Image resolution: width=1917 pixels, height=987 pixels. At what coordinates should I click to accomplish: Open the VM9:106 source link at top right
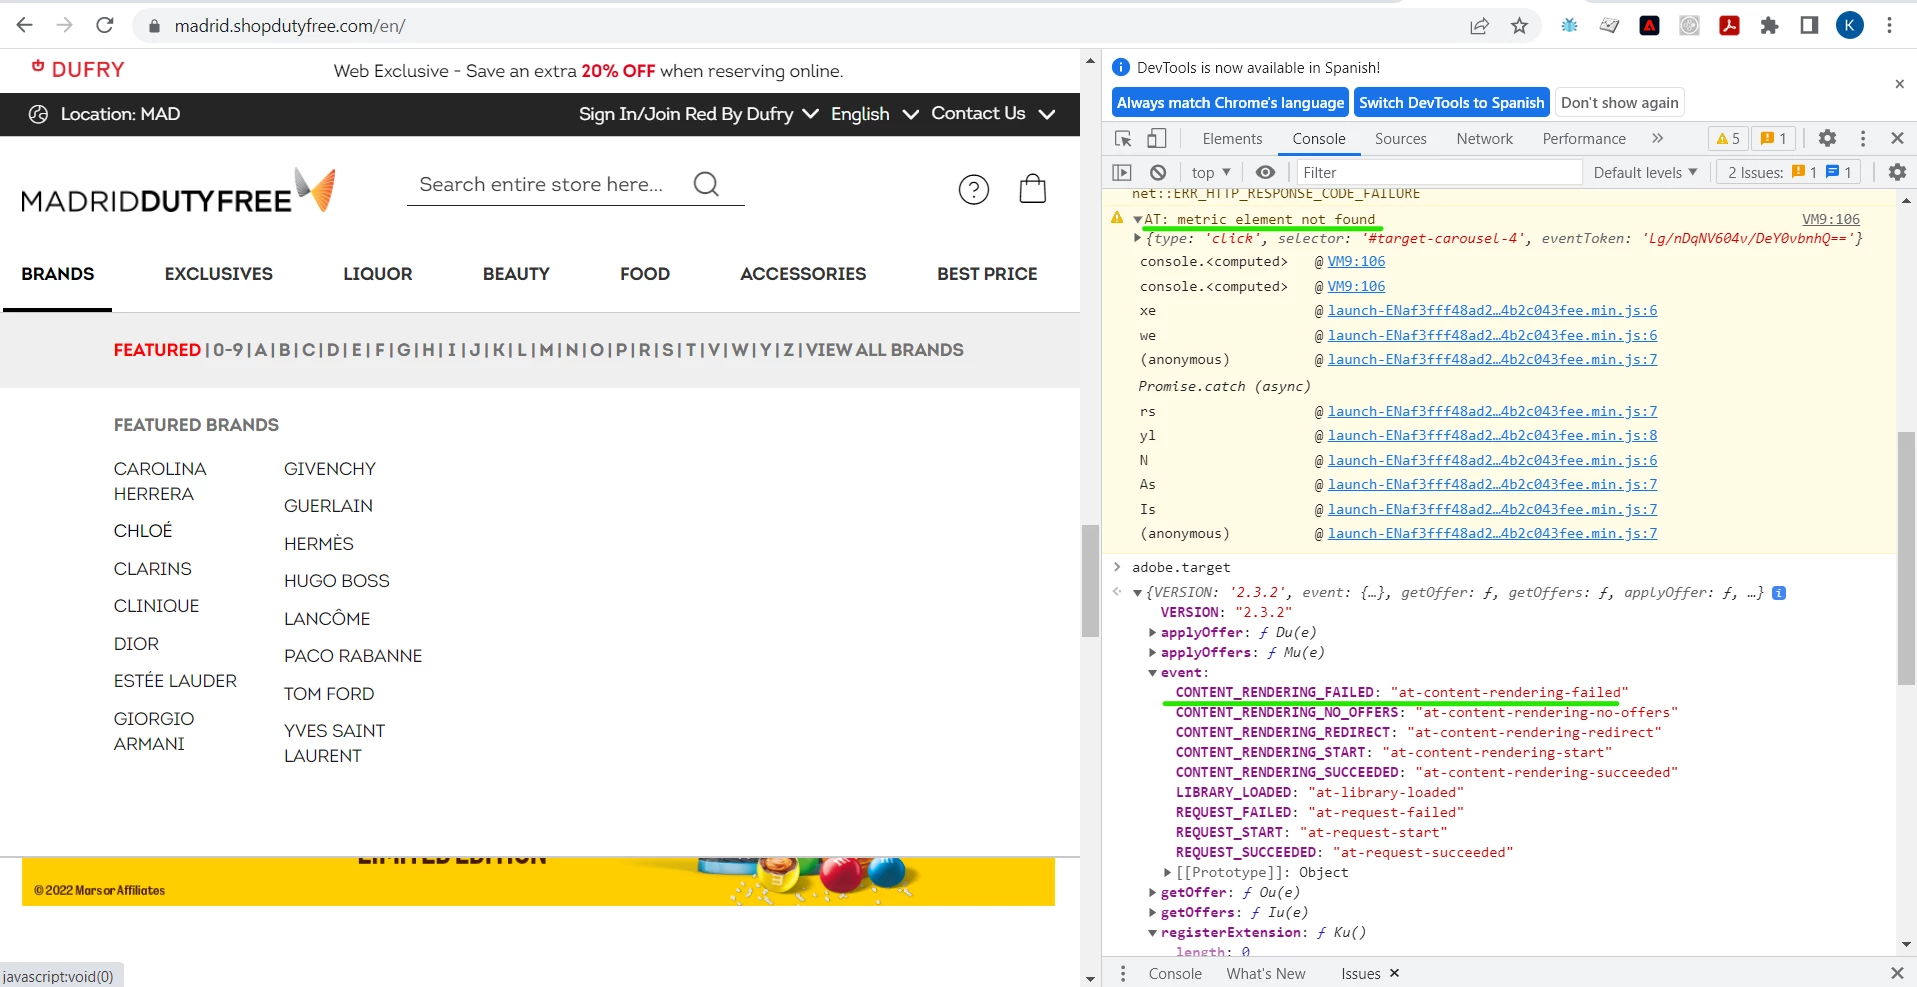1830,219
